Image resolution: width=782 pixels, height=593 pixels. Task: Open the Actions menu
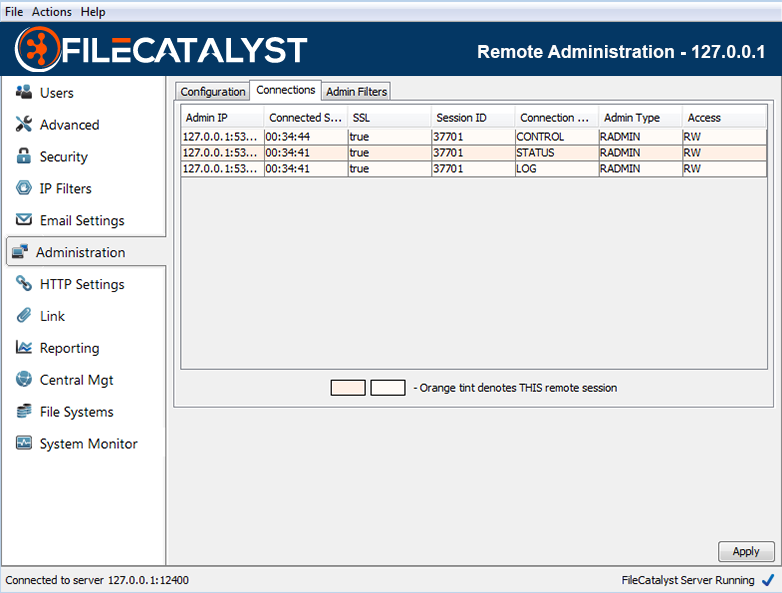coord(52,11)
